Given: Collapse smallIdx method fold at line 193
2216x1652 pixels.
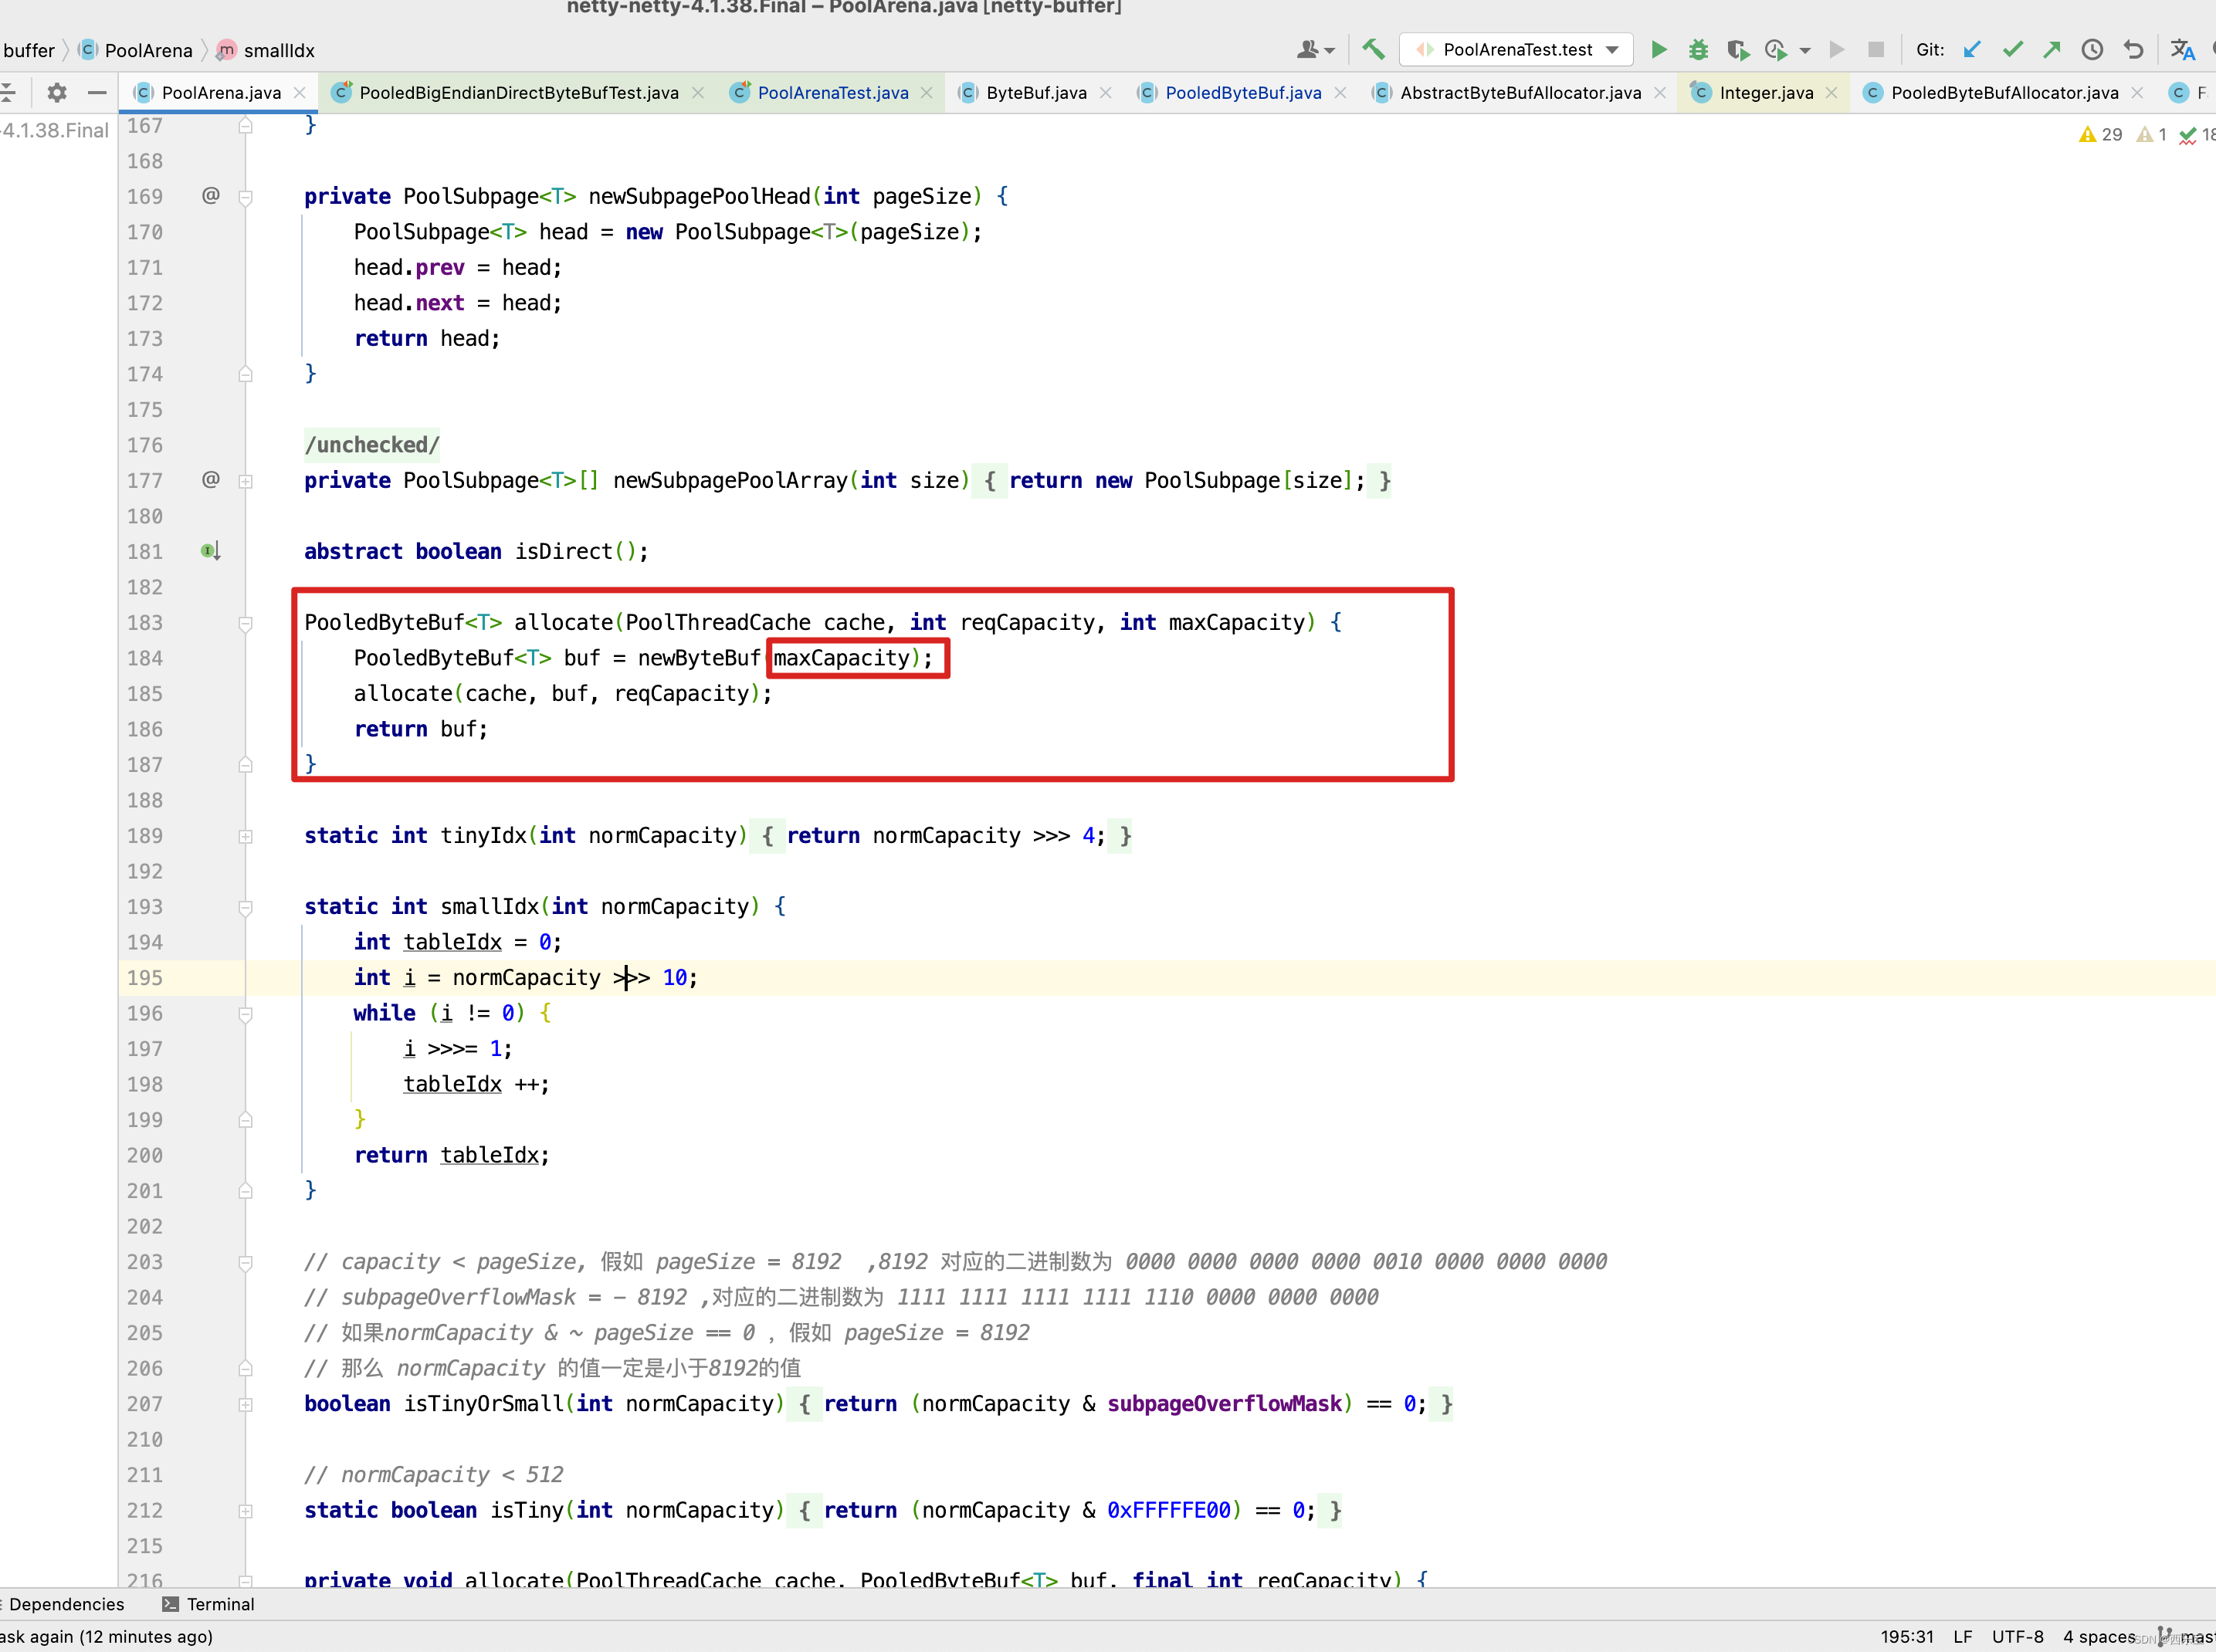Looking at the screenshot, I should coord(245,907).
